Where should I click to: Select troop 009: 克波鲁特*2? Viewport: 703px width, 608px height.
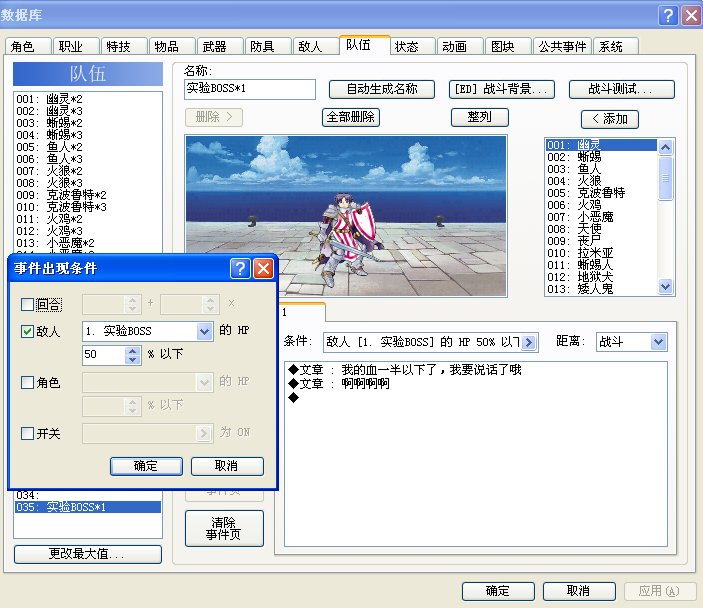[87, 195]
